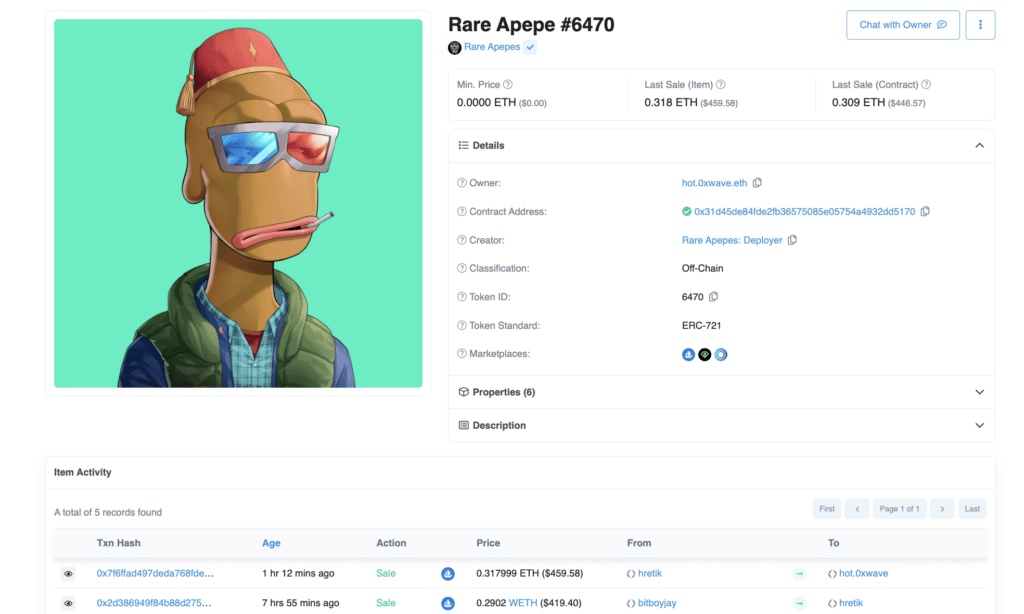Click the Min. Price help icon
Viewport: 1024px width, 614px height.
point(508,85)
